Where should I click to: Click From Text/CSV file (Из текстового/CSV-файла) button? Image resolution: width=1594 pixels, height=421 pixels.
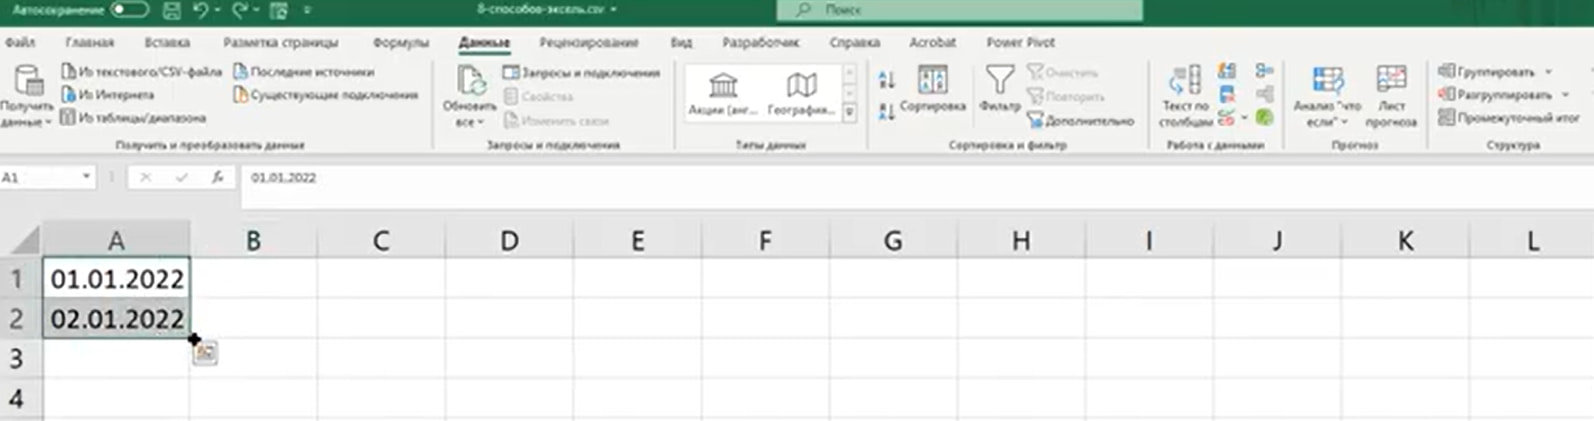point(142,72)
